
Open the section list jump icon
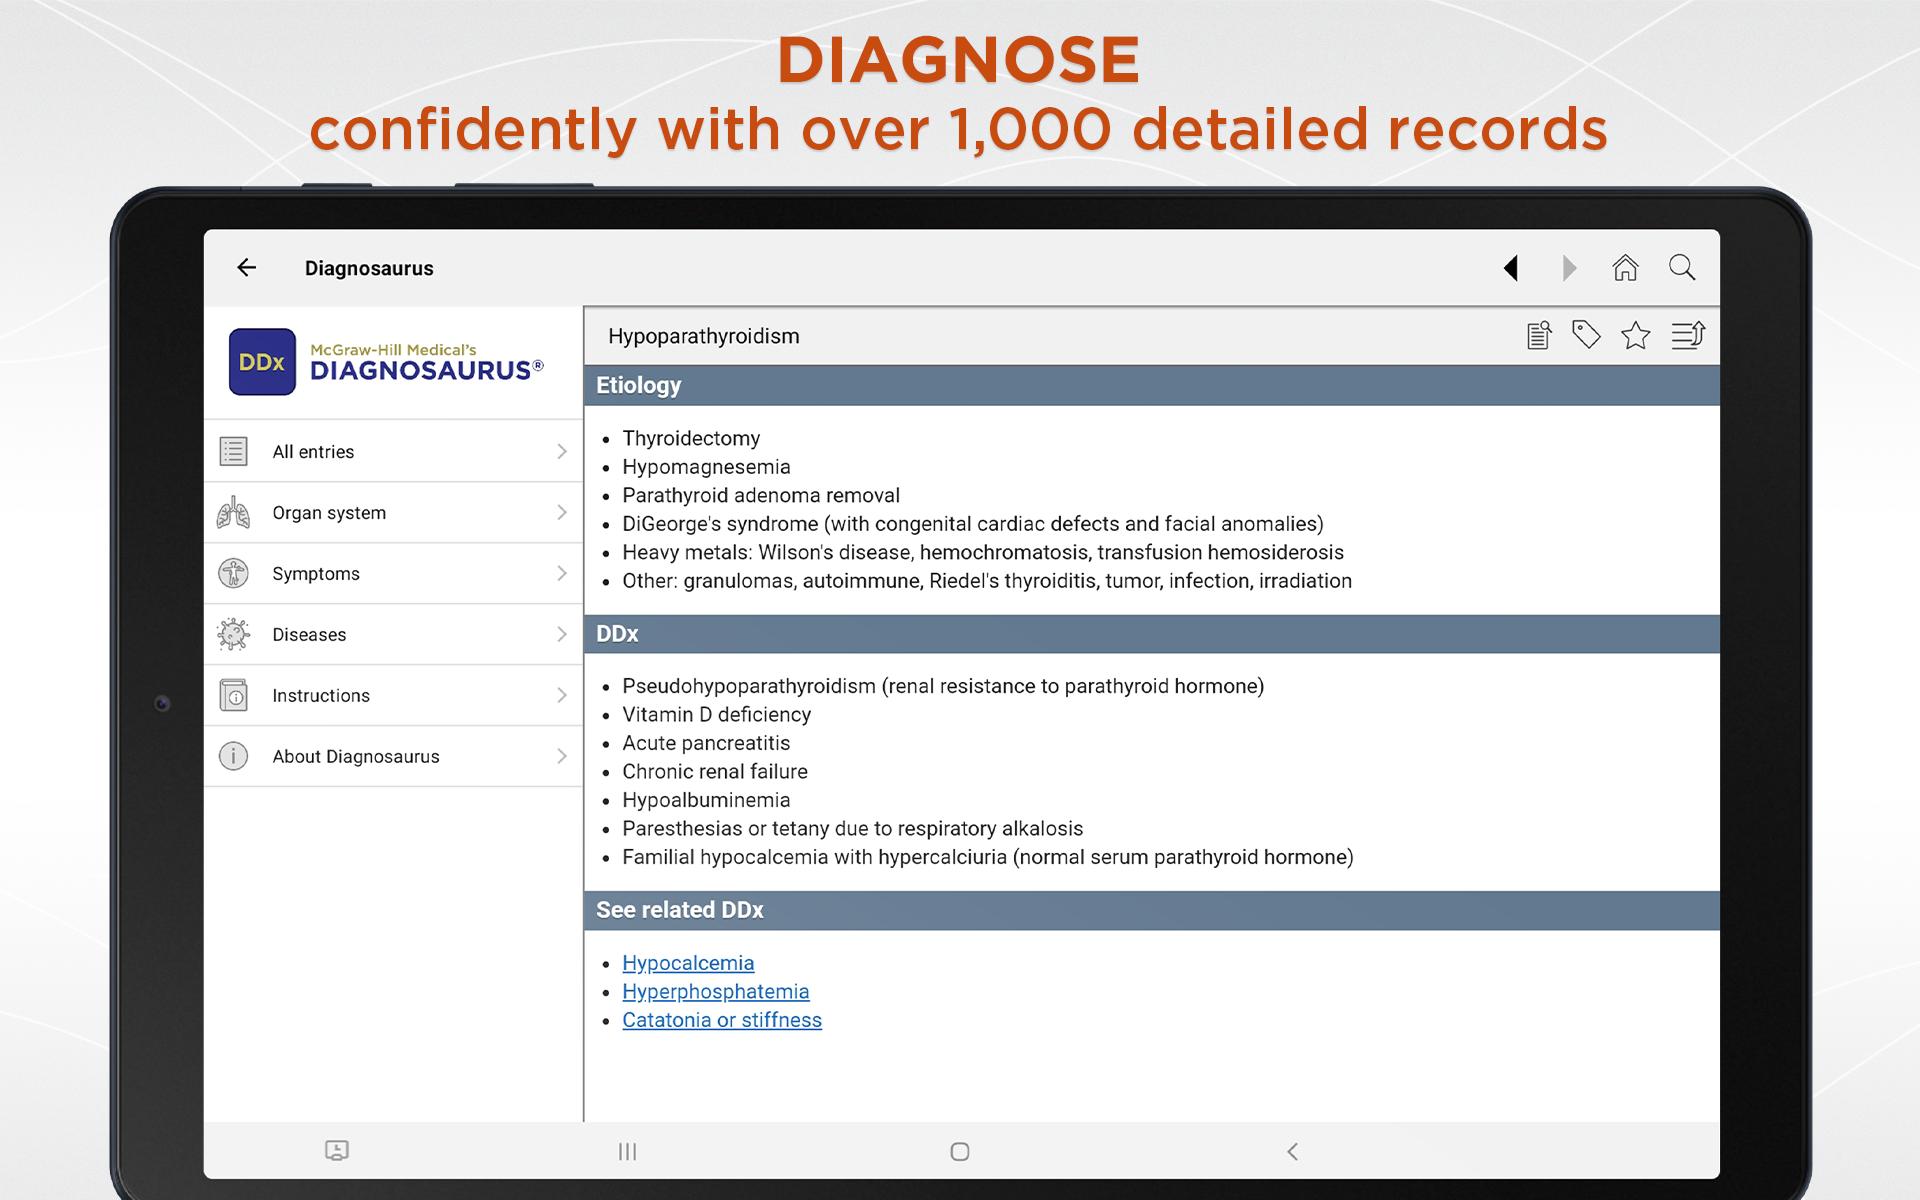1688,335
